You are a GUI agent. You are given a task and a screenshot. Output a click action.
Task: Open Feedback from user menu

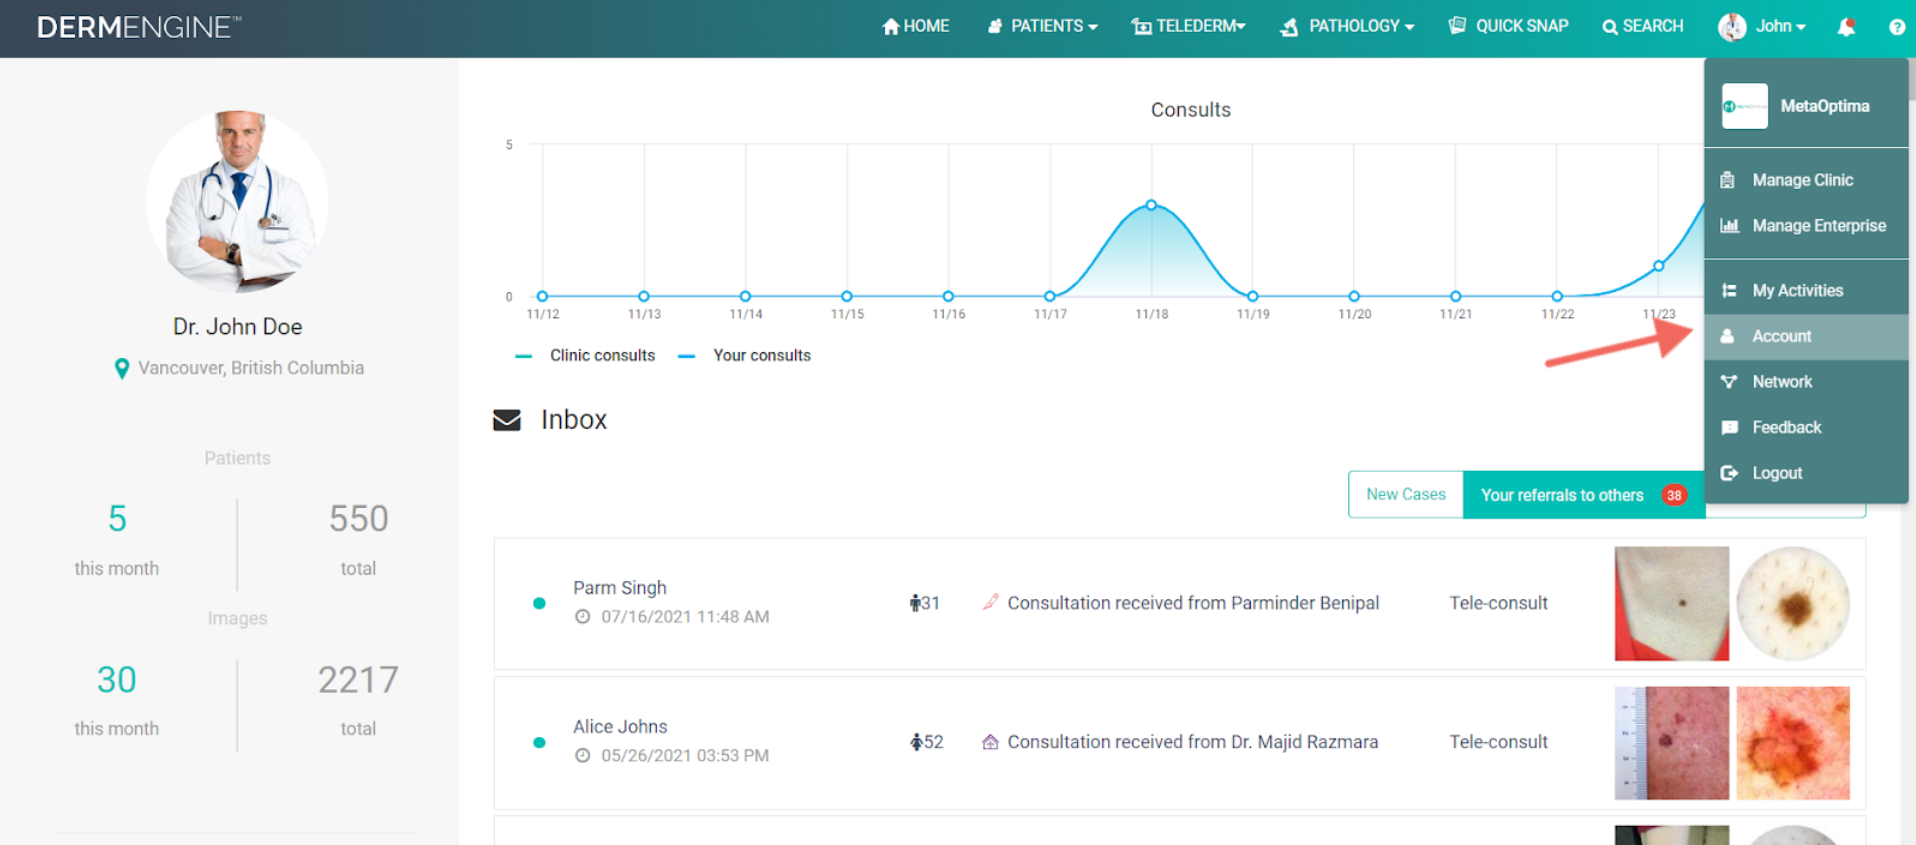pos(1806,428)
